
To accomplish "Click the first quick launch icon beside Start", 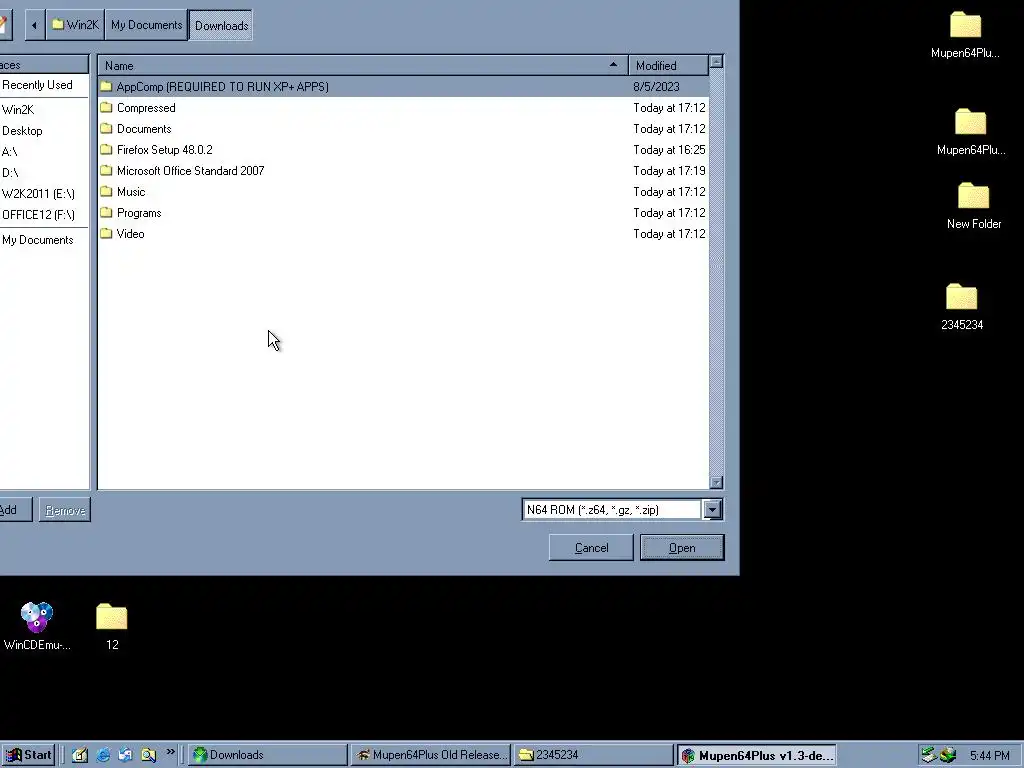I will (x=80, y=755).
